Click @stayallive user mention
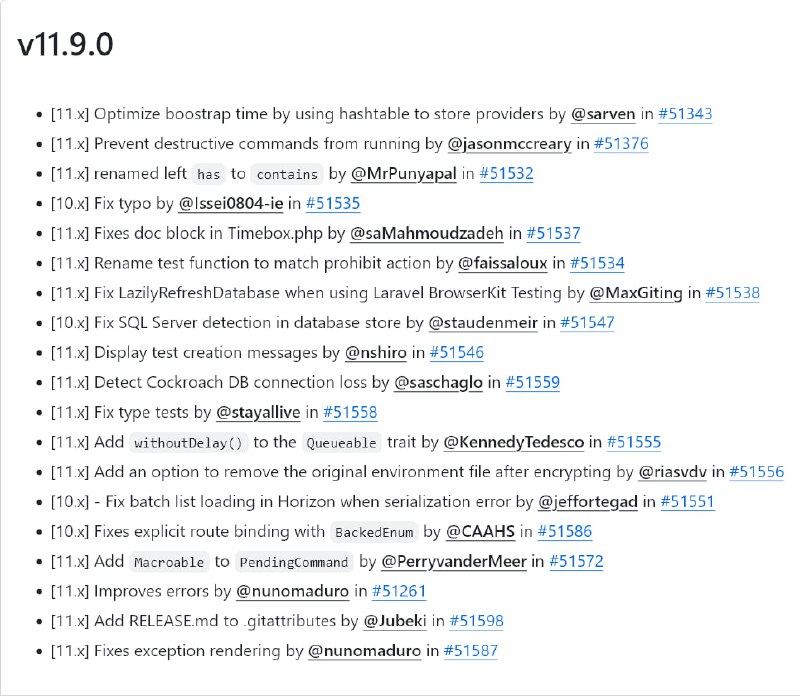The width and height of the screenshot is (800, 696). tap(258, 412)
